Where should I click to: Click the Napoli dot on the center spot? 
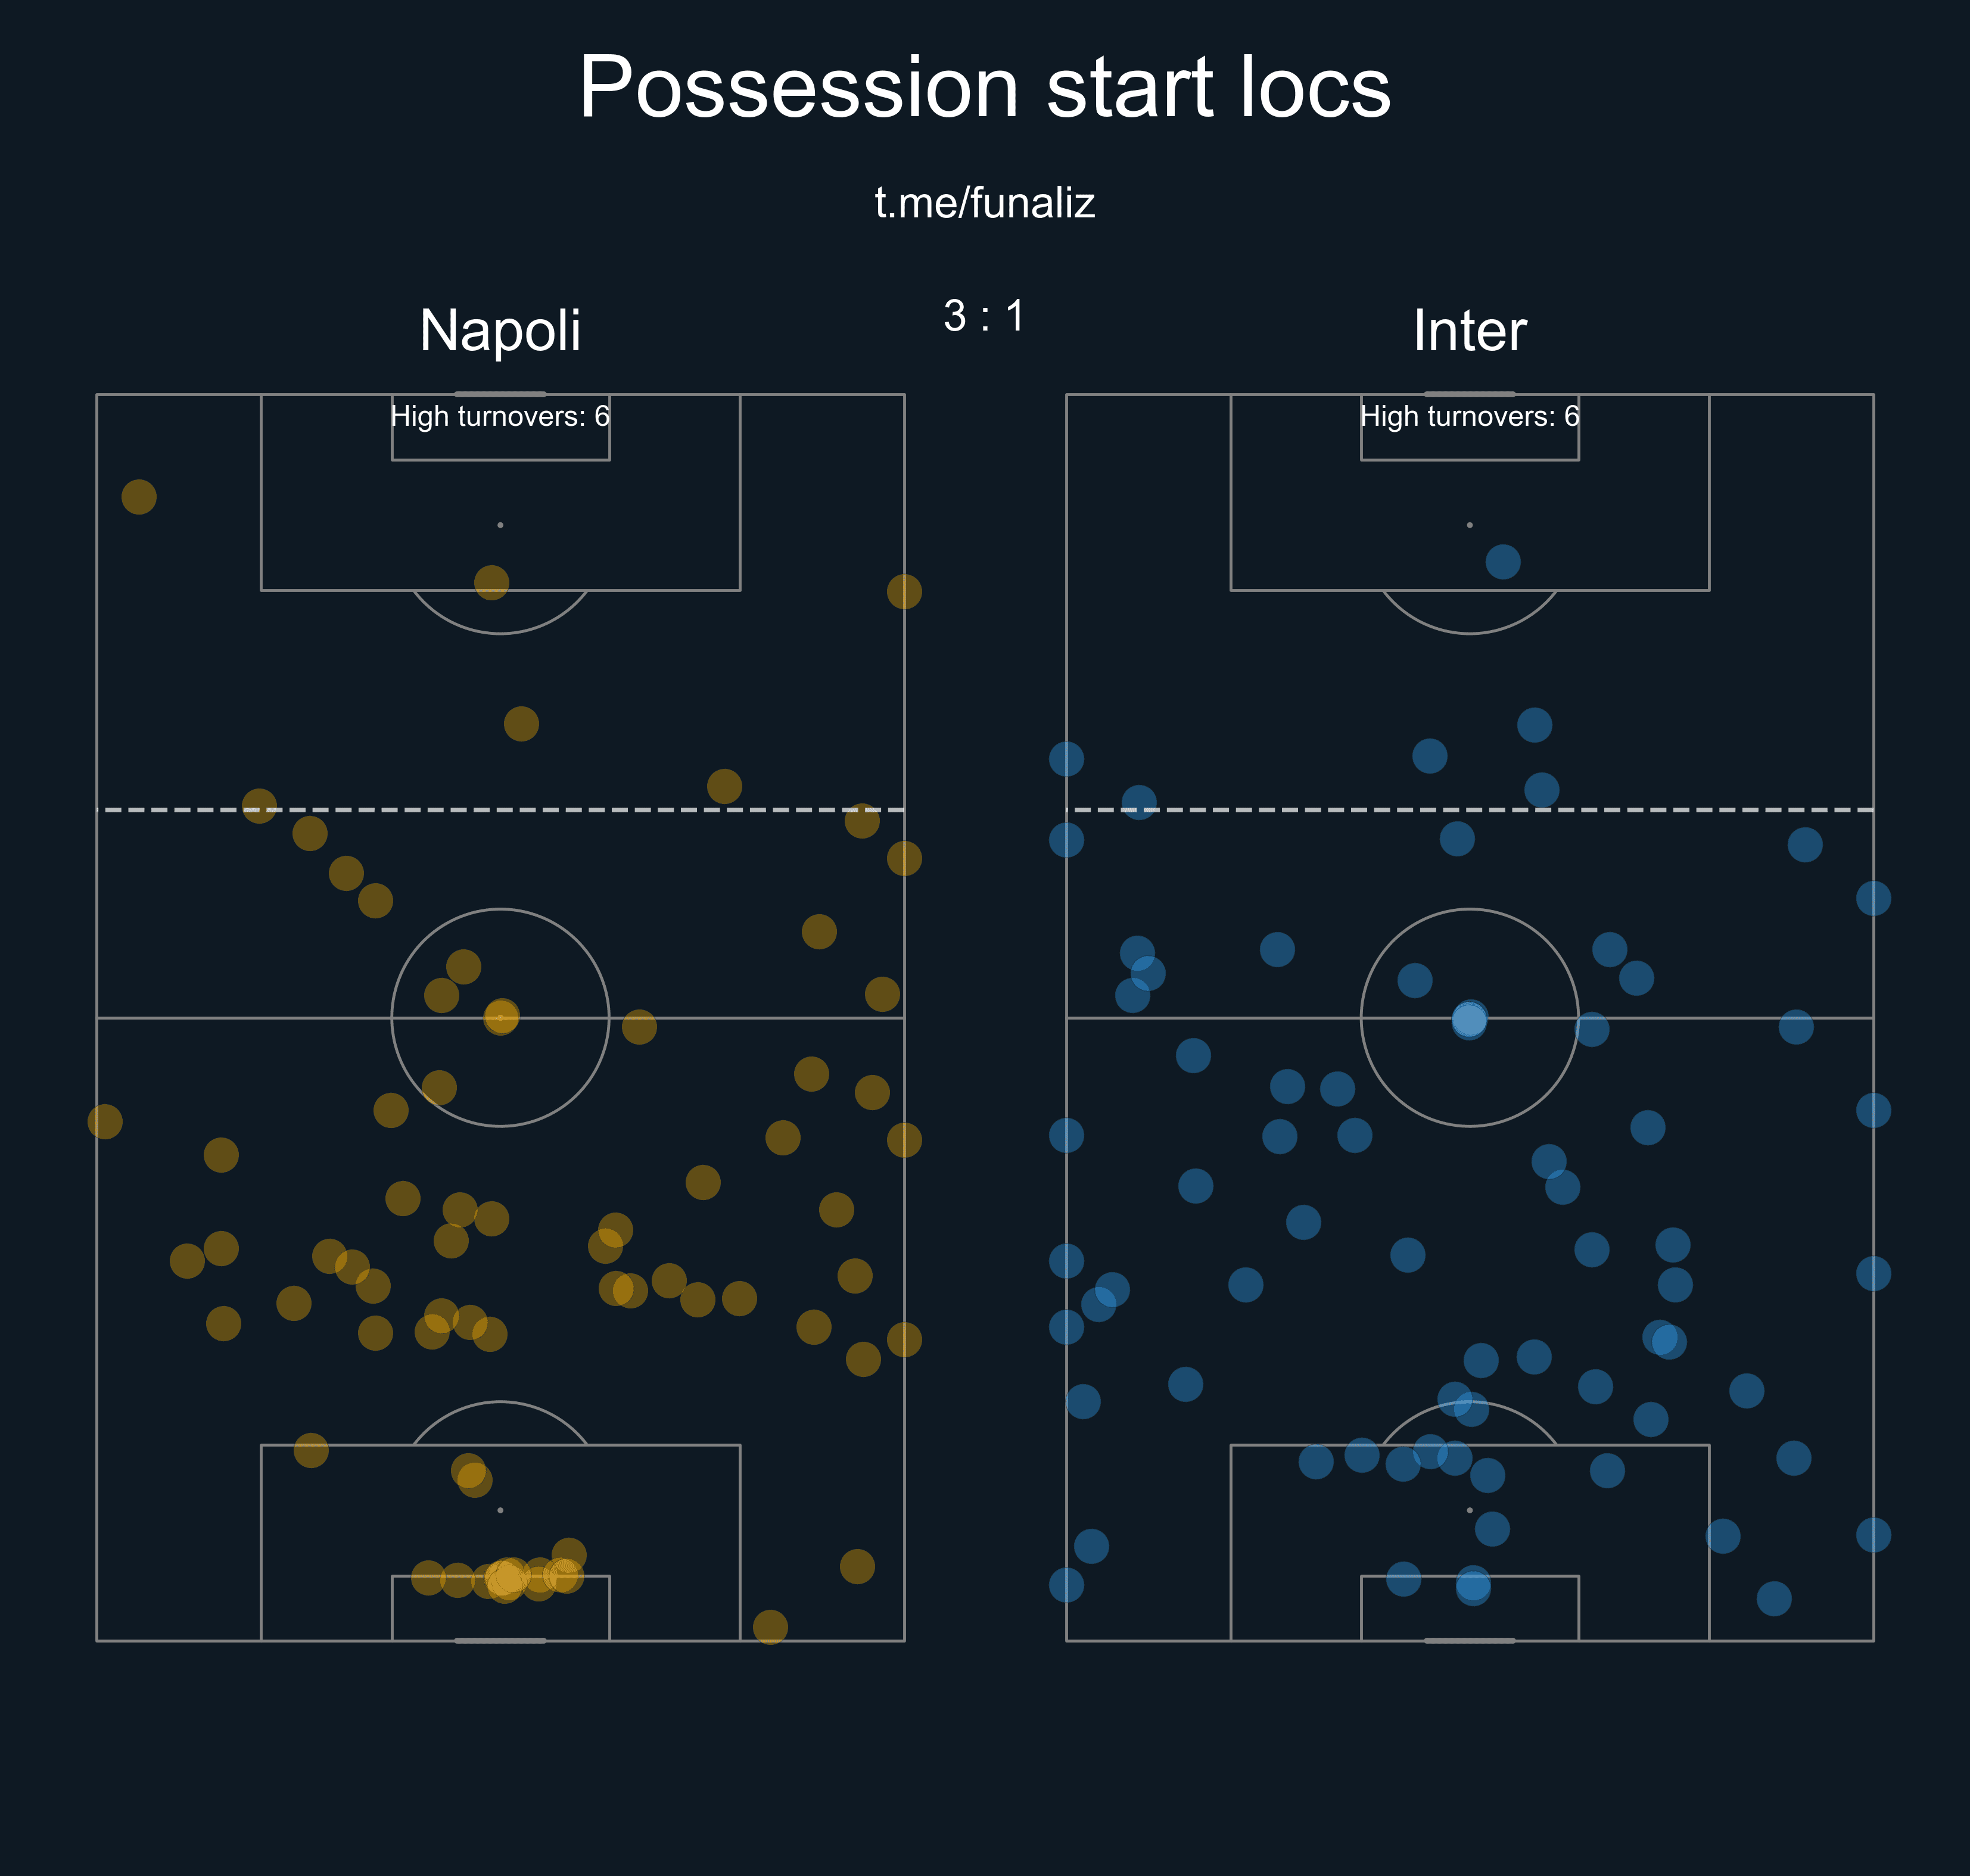point(501,1017)
